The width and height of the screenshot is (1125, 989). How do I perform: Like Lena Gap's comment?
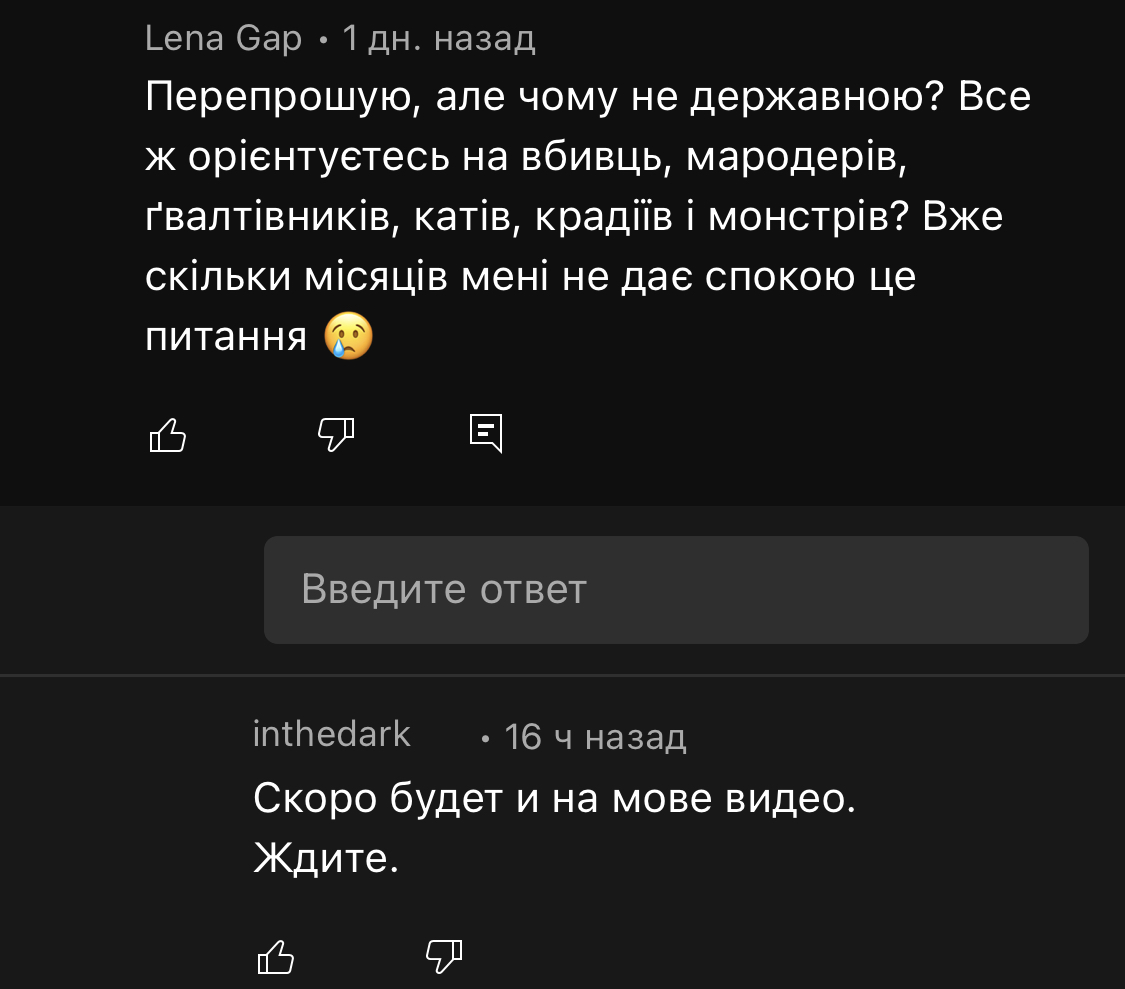pos(167,435)
